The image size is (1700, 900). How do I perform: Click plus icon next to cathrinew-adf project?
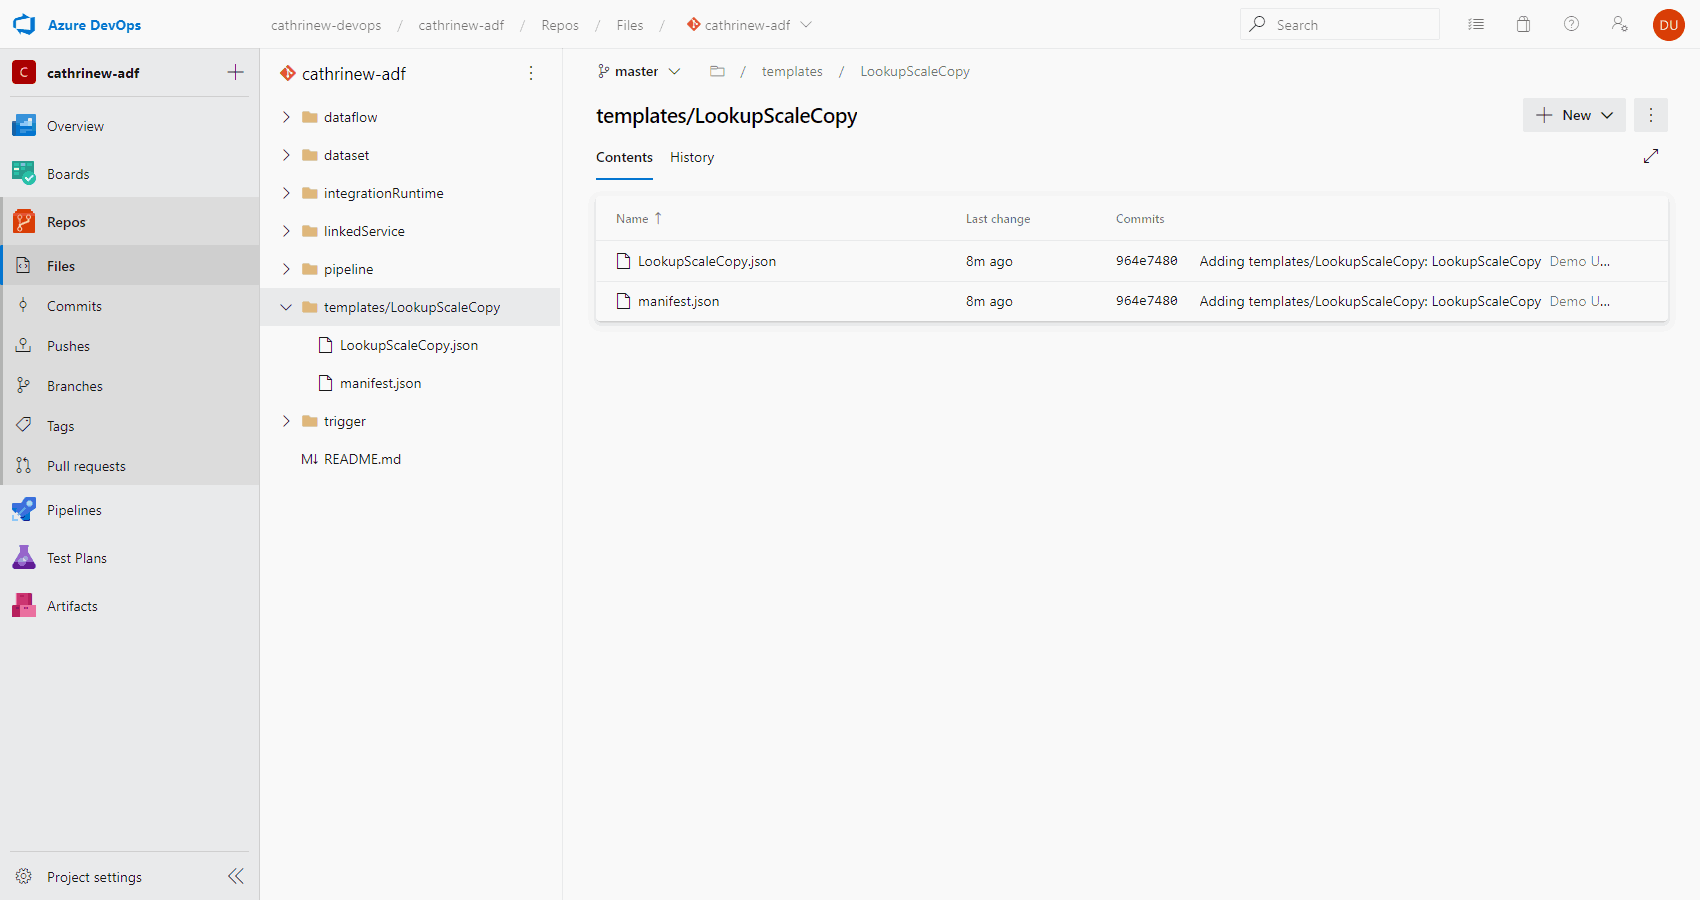(235, 72)
